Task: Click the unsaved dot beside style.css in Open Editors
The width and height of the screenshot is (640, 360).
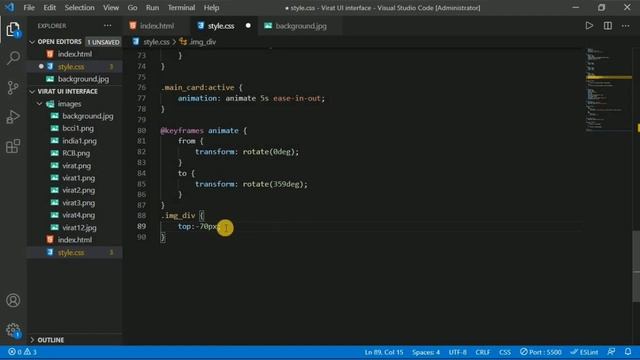Action: [x=41, y=67]
